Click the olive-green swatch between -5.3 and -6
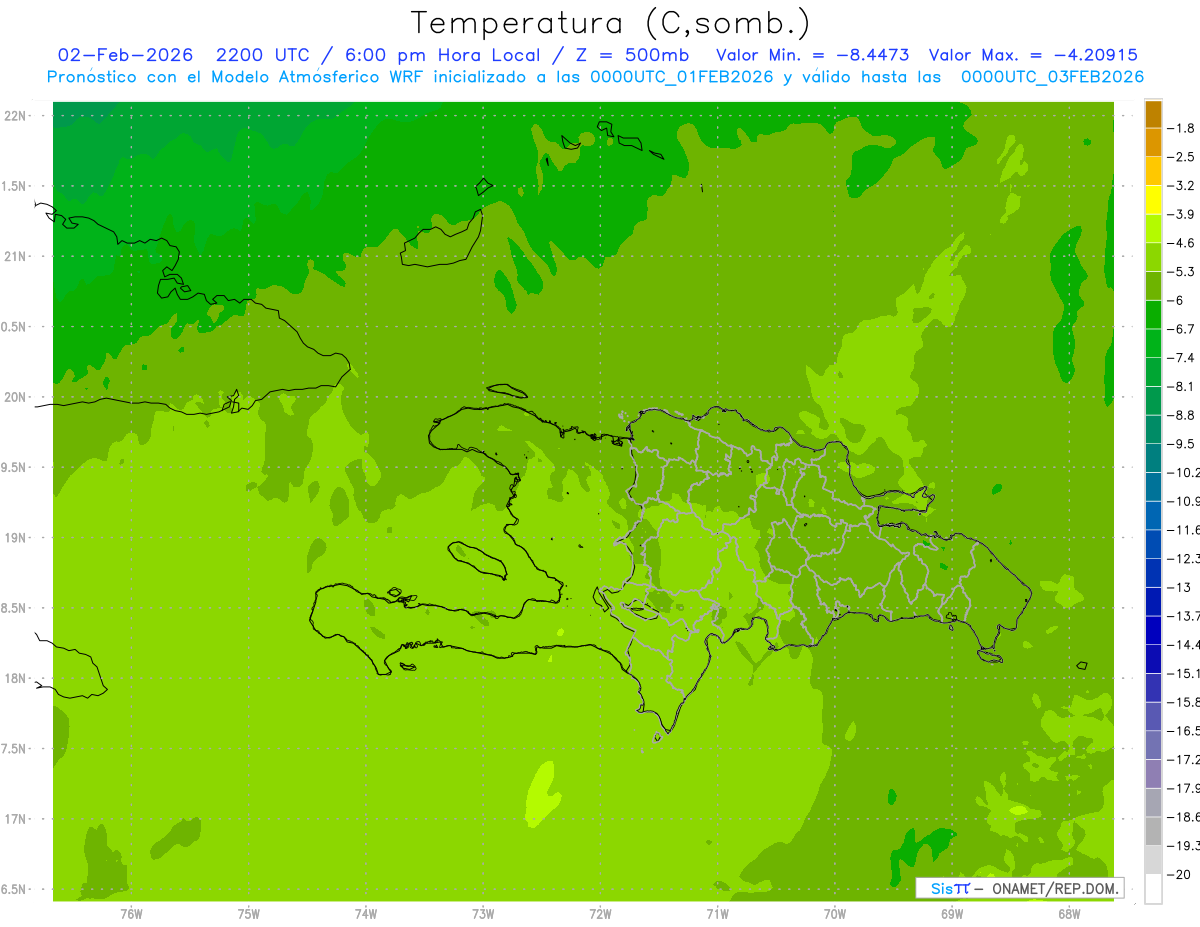The image size is (1200, 927). coord(1153,286)
